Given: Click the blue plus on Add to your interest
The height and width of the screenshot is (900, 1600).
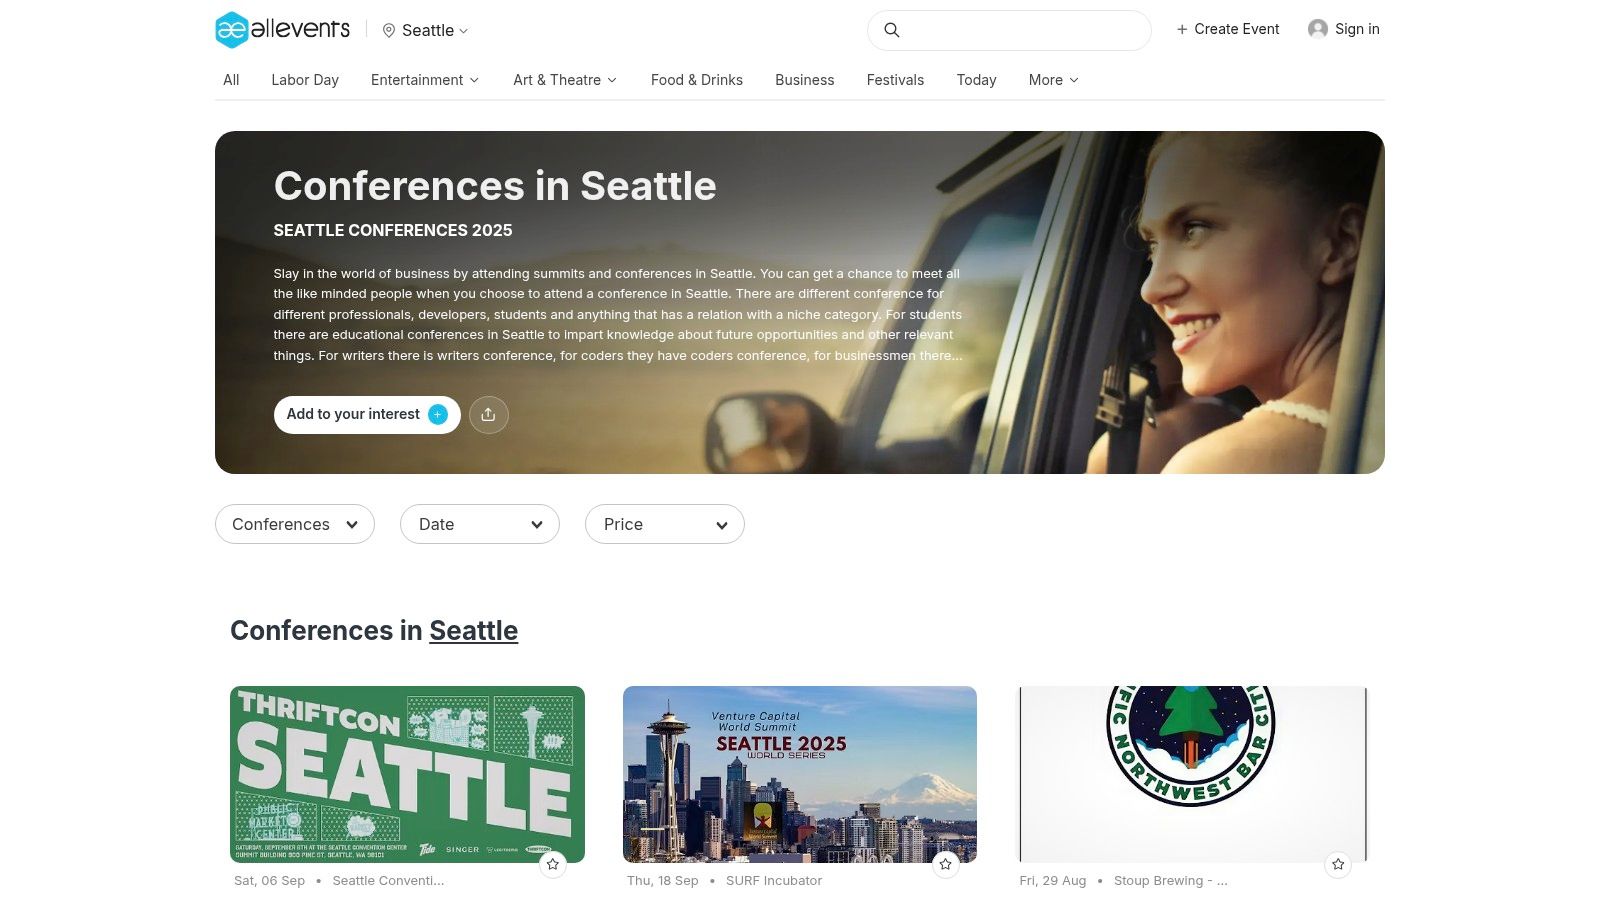Looking at the screenshot, I should [438, 414].
